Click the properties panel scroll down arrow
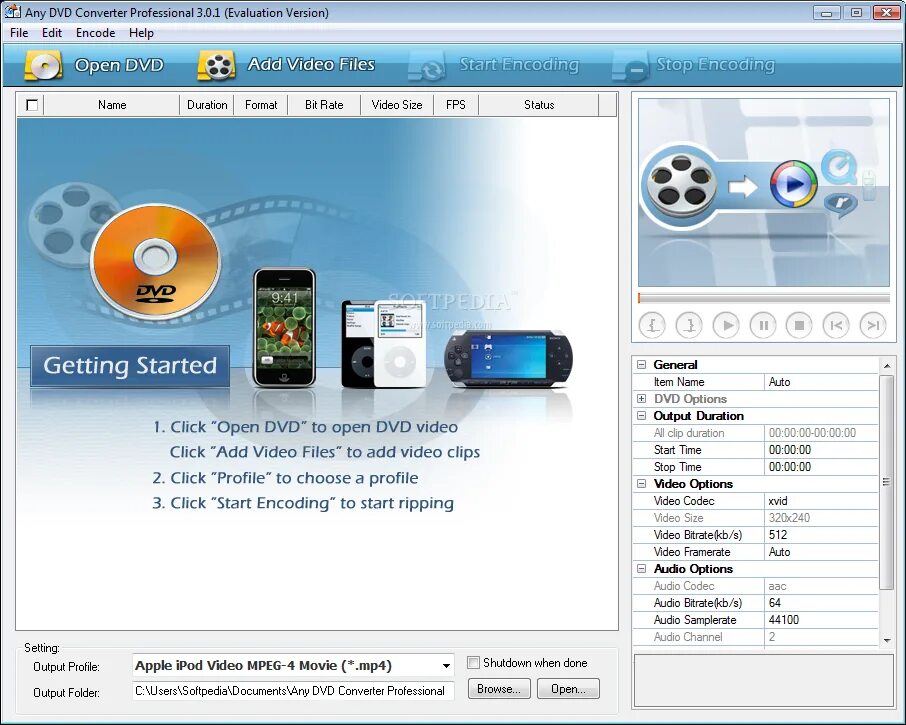The height and width of the screenshot is (725, 906). 886,640
